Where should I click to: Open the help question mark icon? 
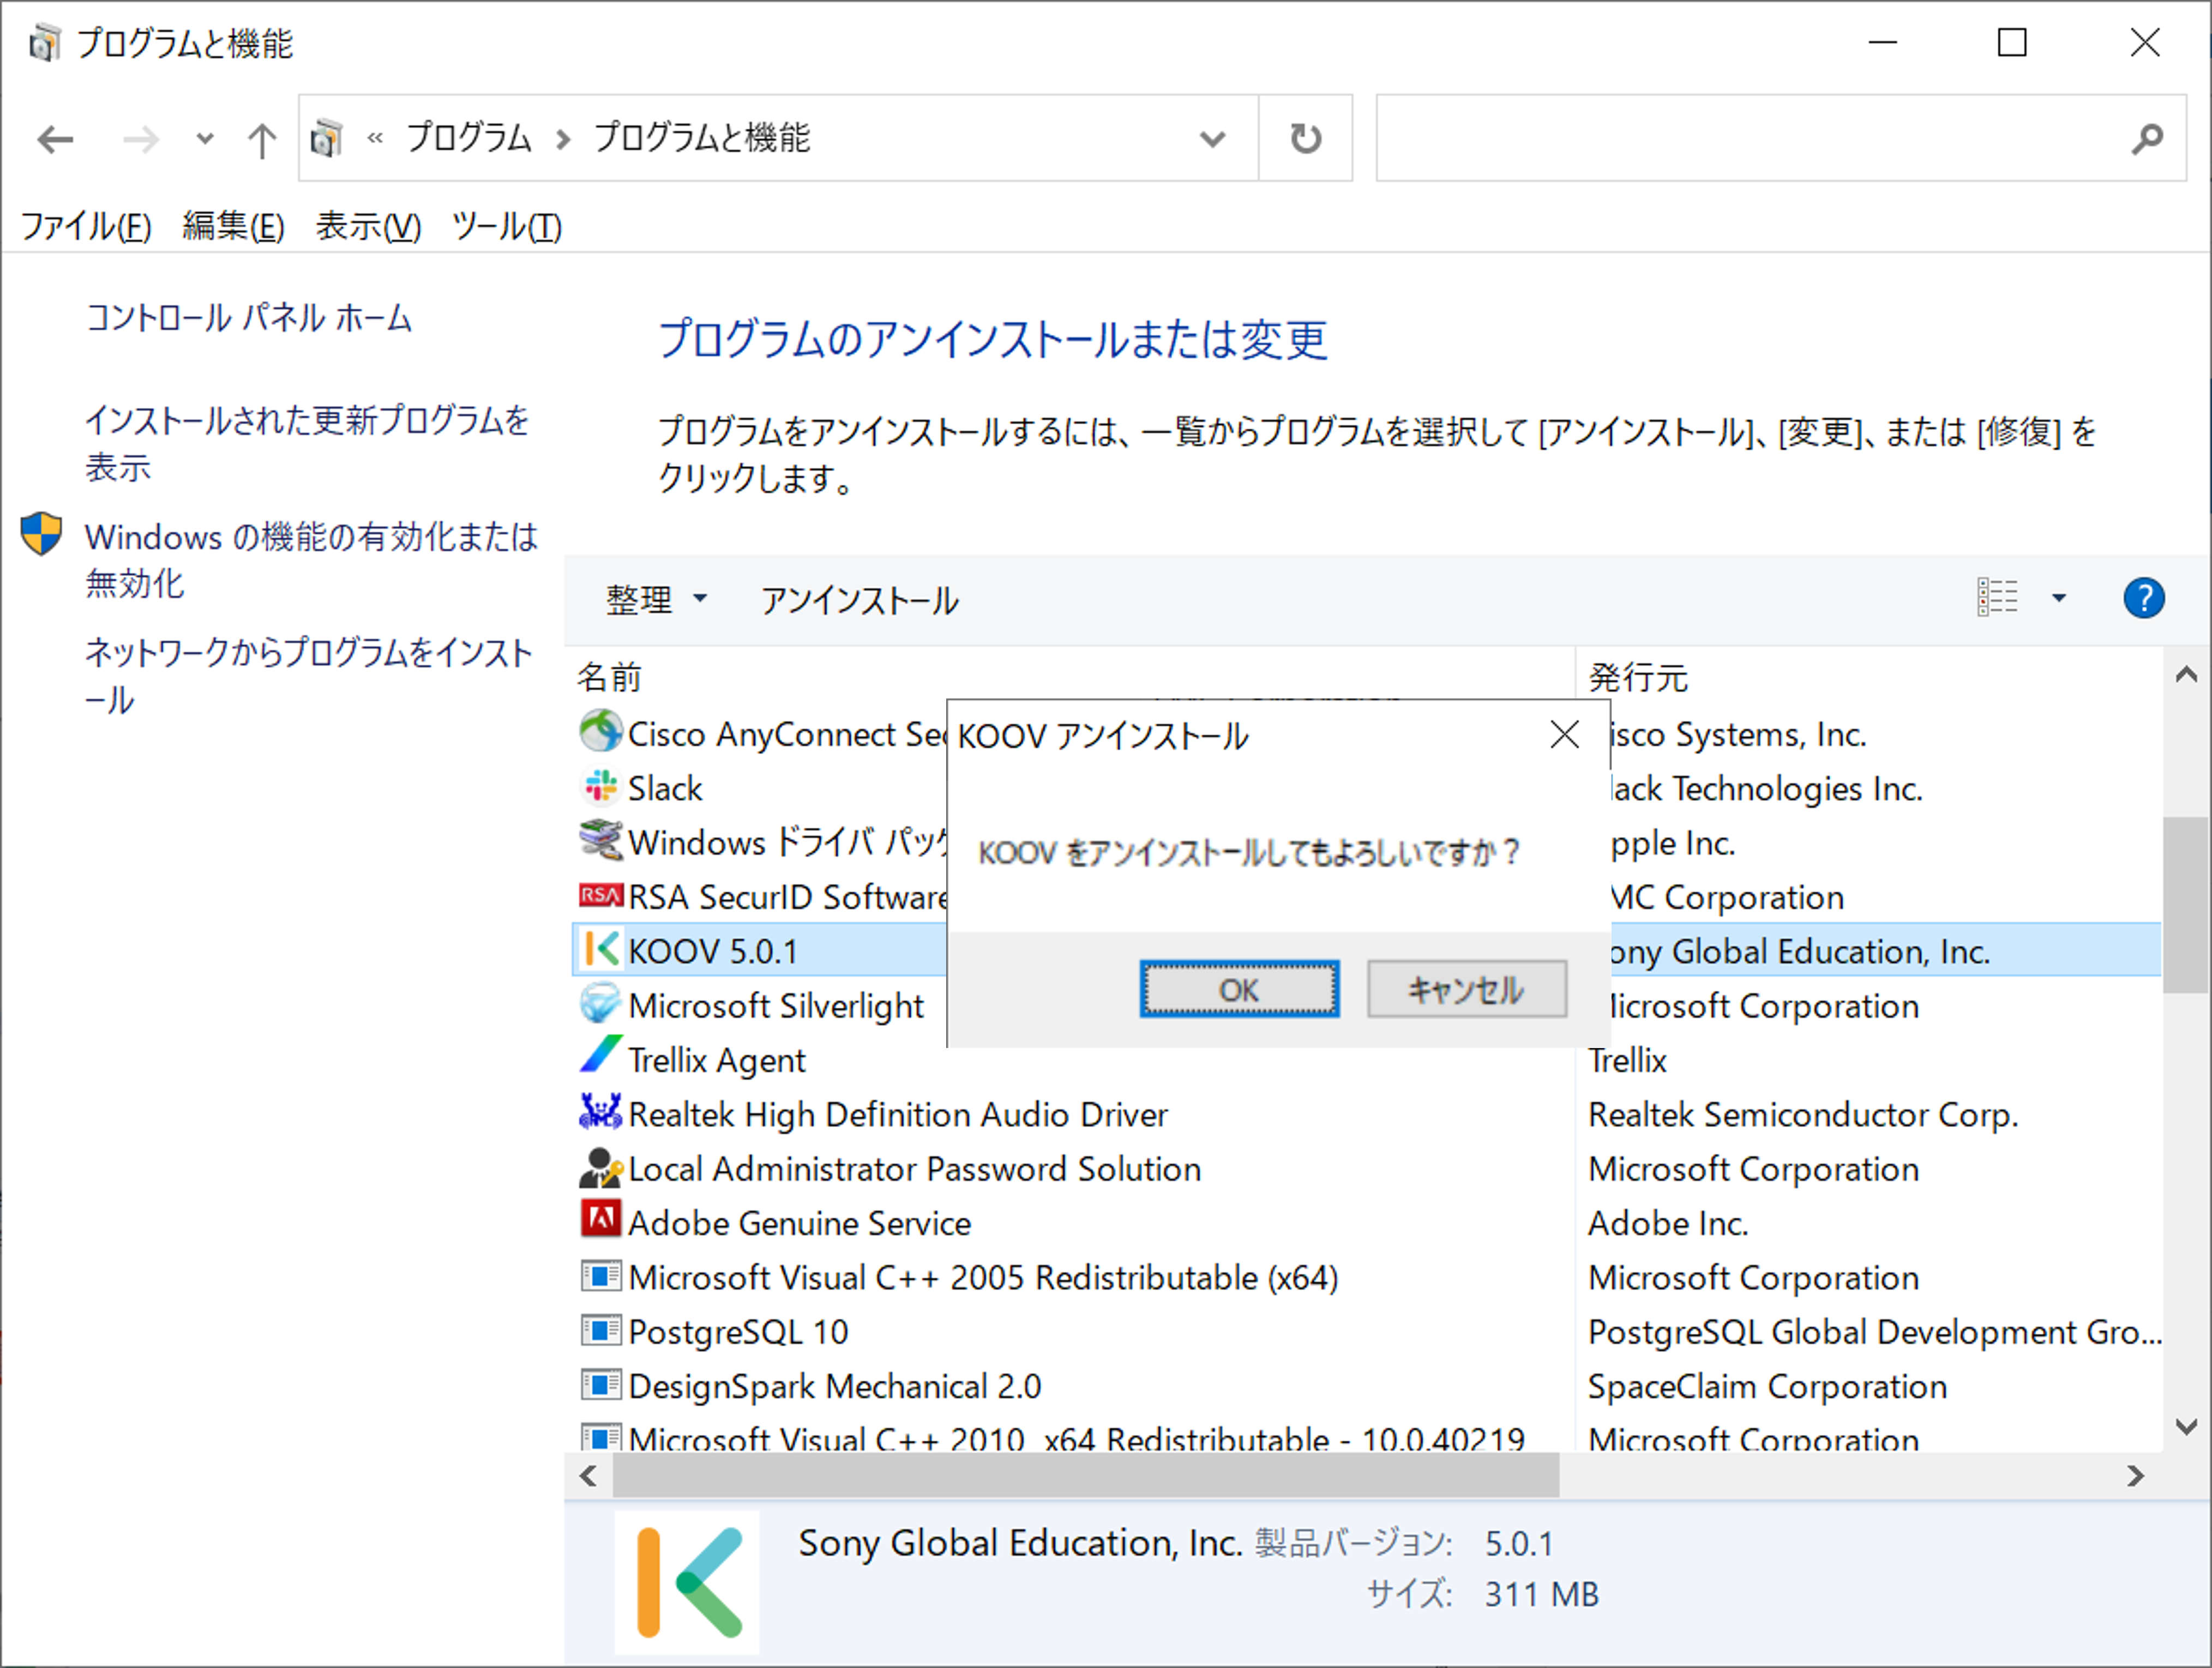click(2144, 598)
